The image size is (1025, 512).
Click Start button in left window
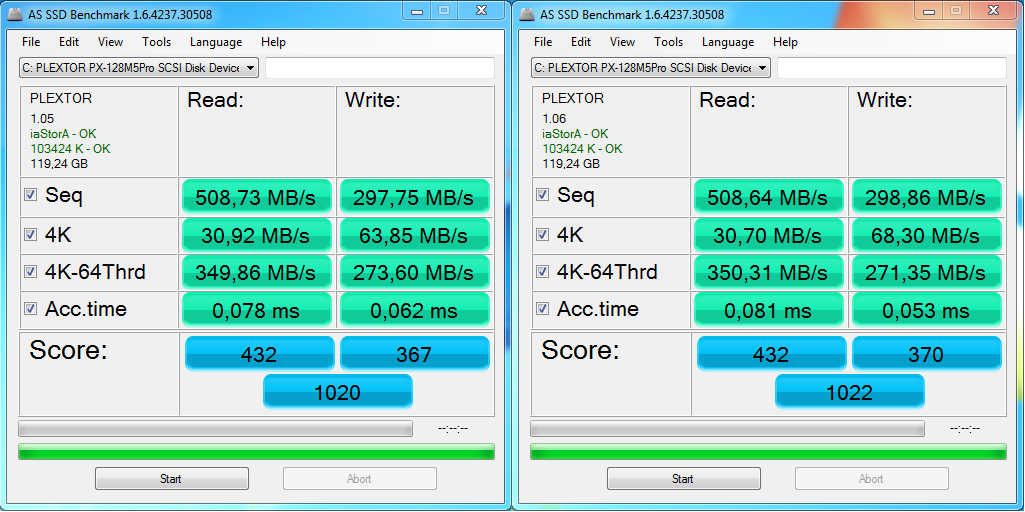tap(171, 479)
